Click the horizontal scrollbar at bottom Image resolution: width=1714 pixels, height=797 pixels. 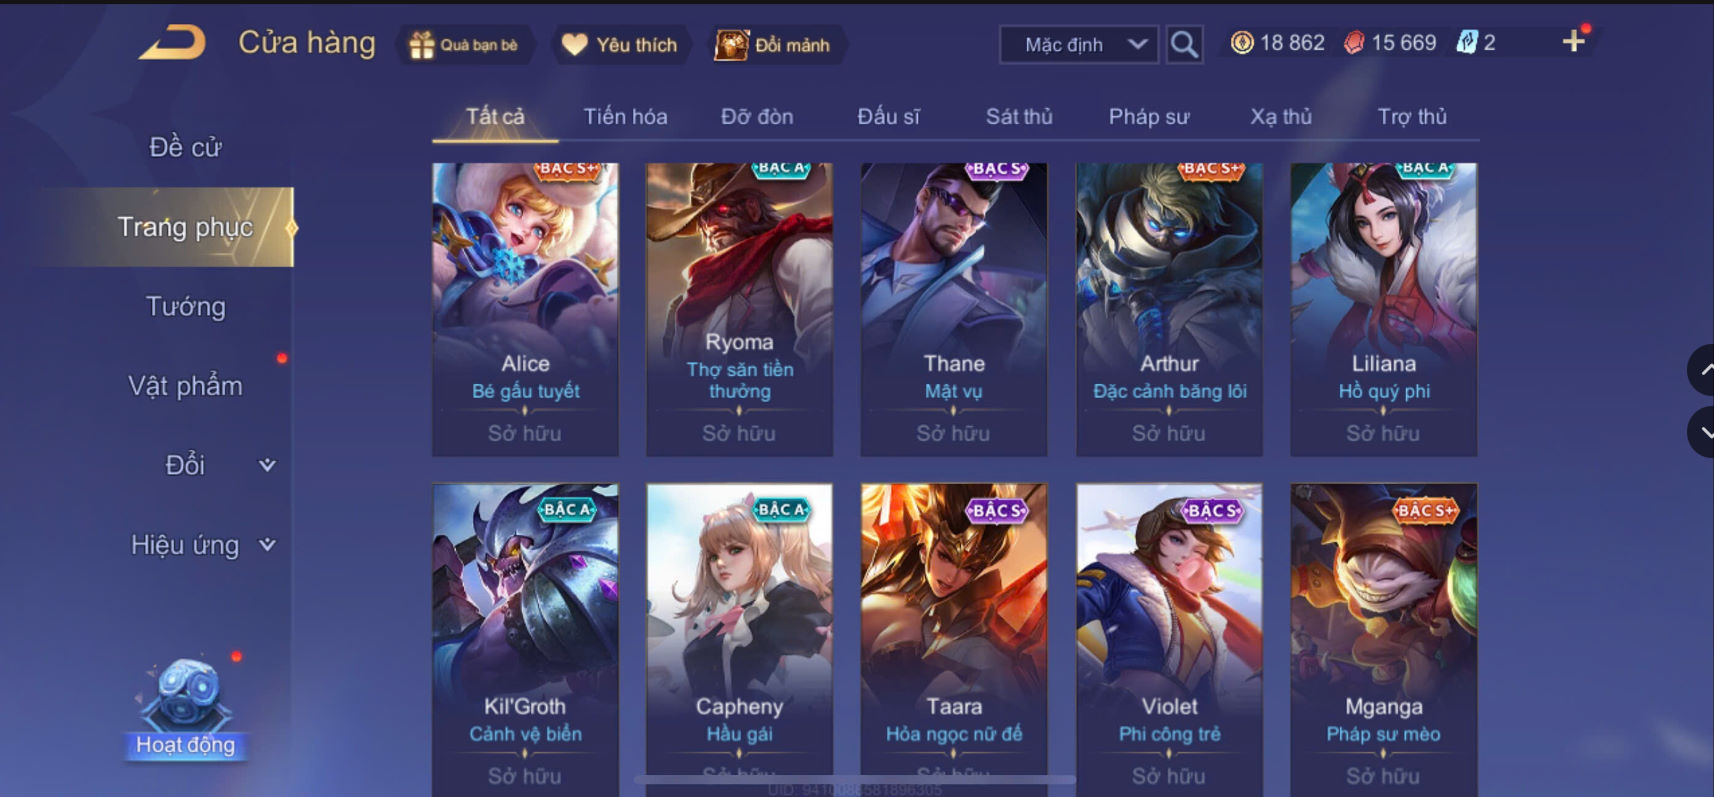coord(855,779)
